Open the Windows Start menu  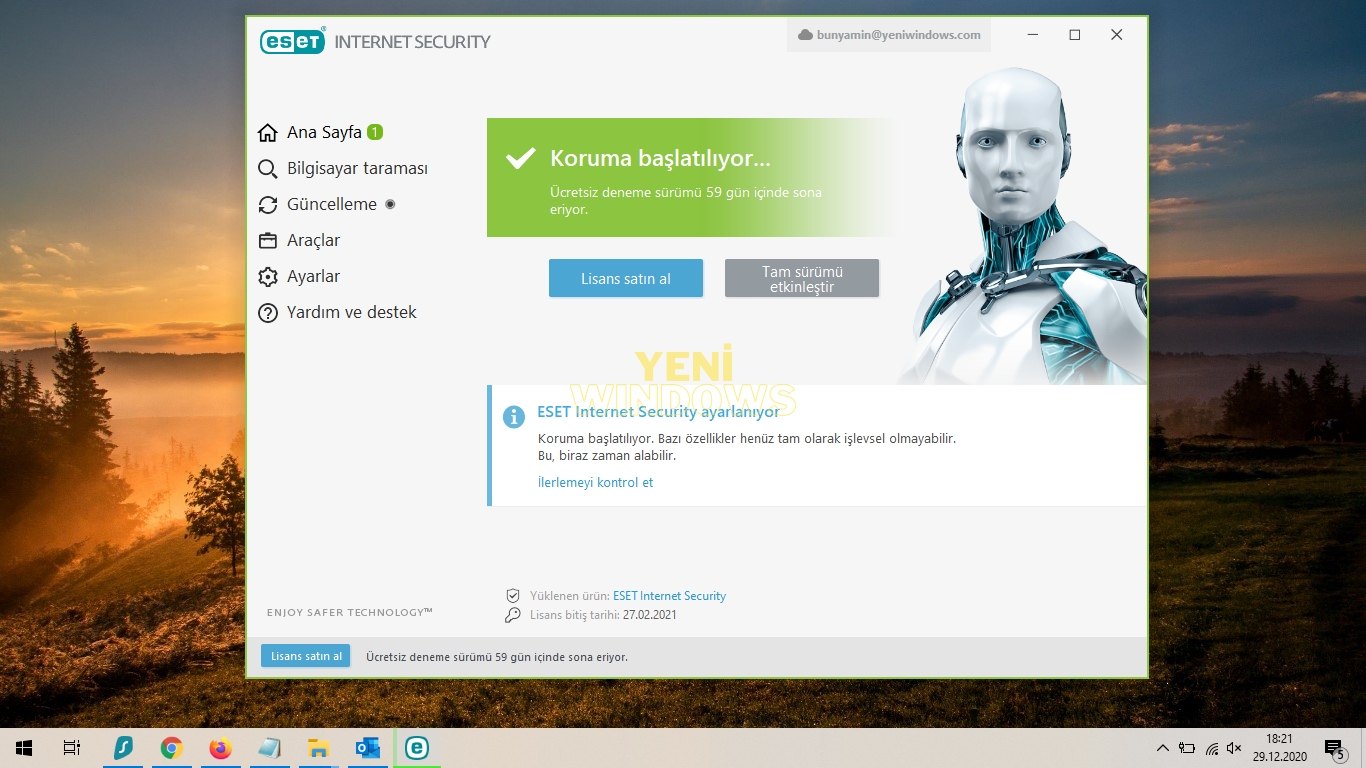24,748
